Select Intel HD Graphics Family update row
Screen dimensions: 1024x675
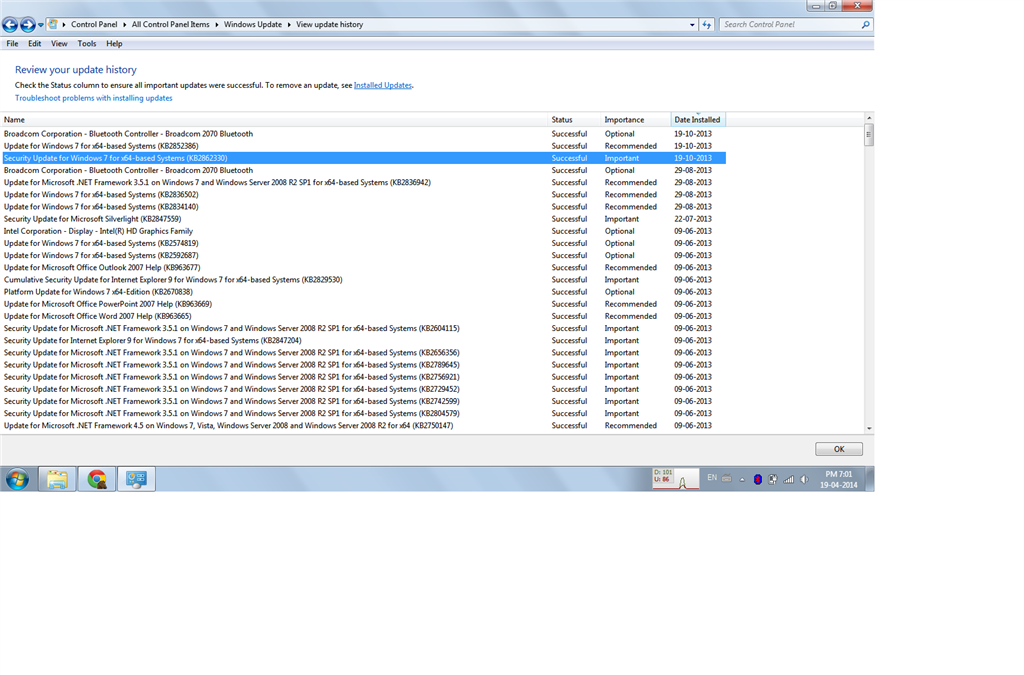364,231
